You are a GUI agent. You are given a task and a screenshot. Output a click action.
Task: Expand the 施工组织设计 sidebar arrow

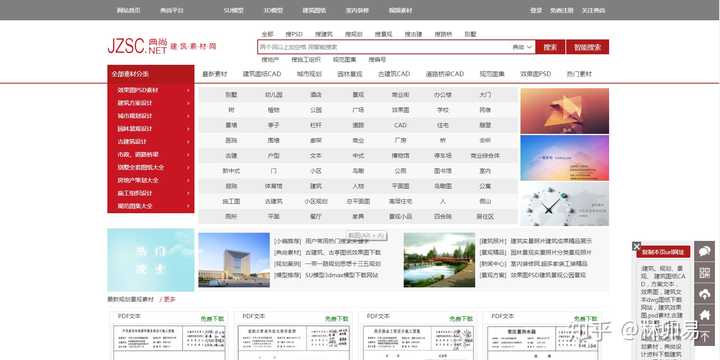[188, 193]
